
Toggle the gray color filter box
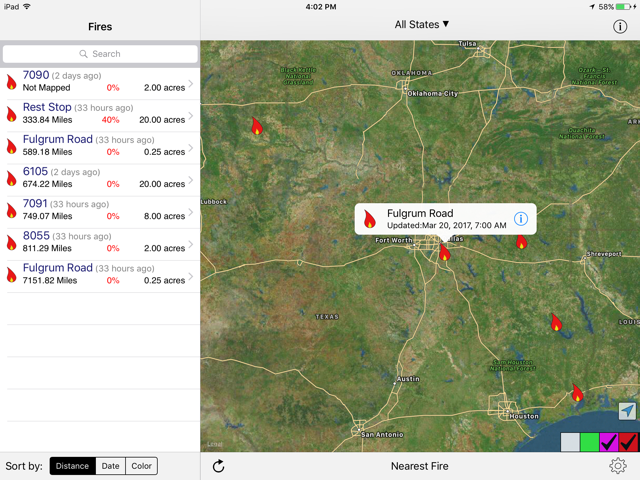coord(570,442)
